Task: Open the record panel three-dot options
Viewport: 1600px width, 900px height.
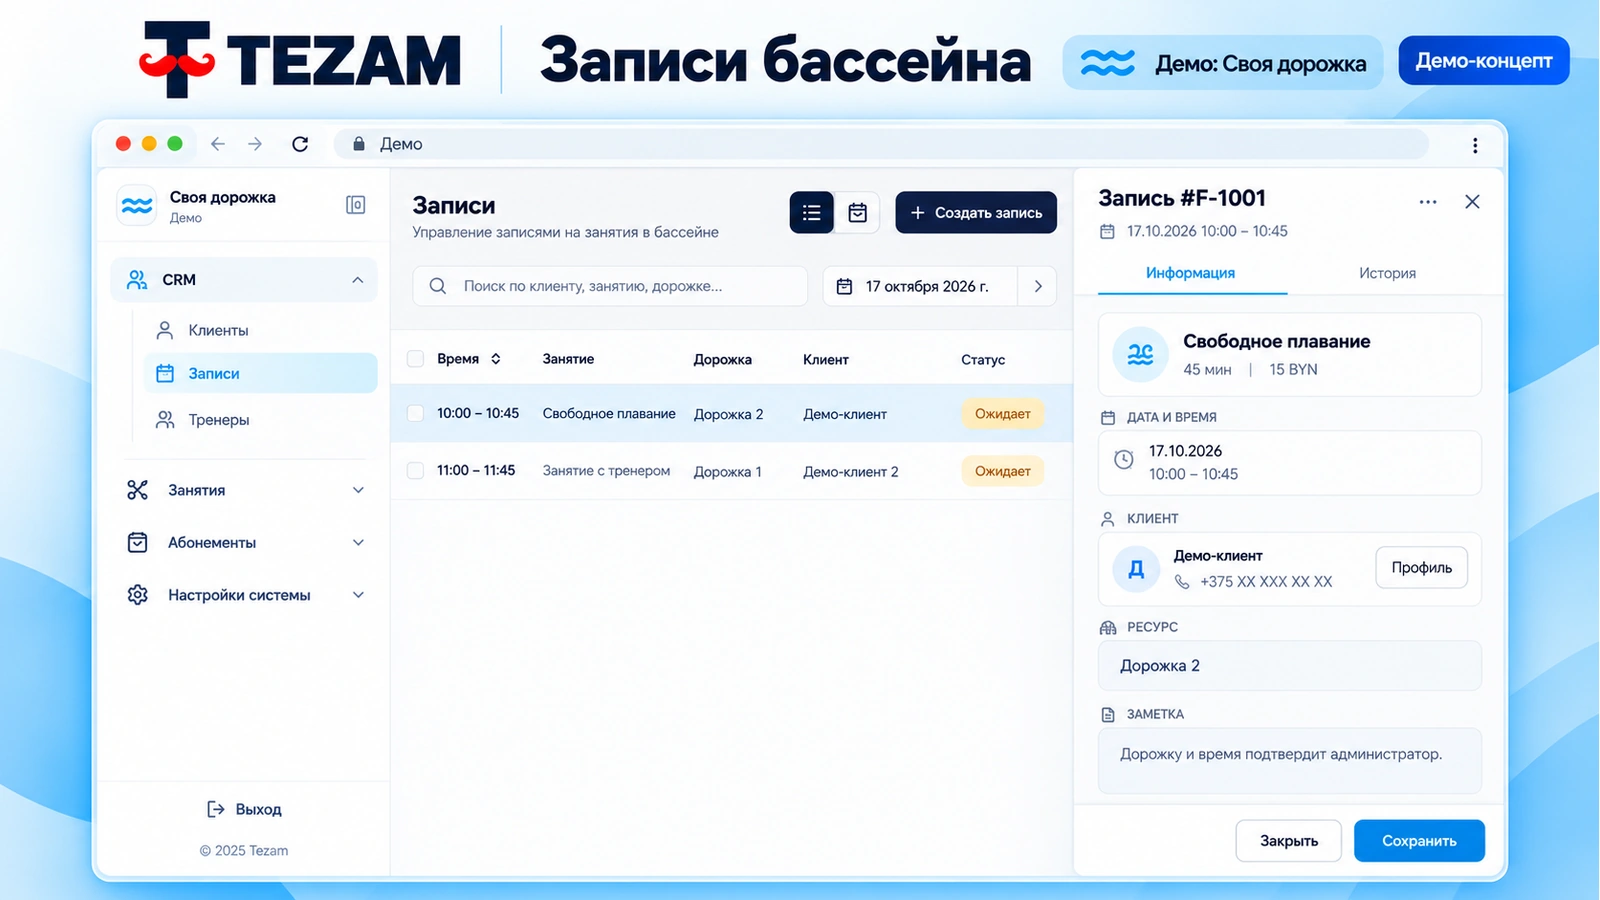Action: point(1428,202)
